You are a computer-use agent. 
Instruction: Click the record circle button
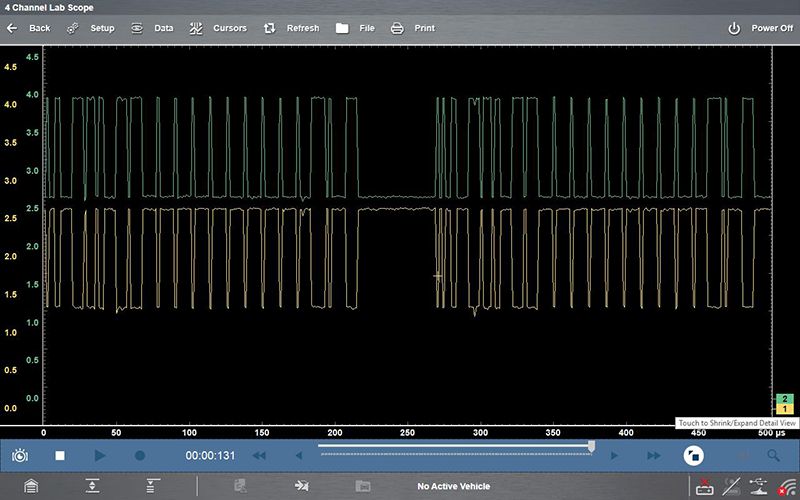point(140,456)
